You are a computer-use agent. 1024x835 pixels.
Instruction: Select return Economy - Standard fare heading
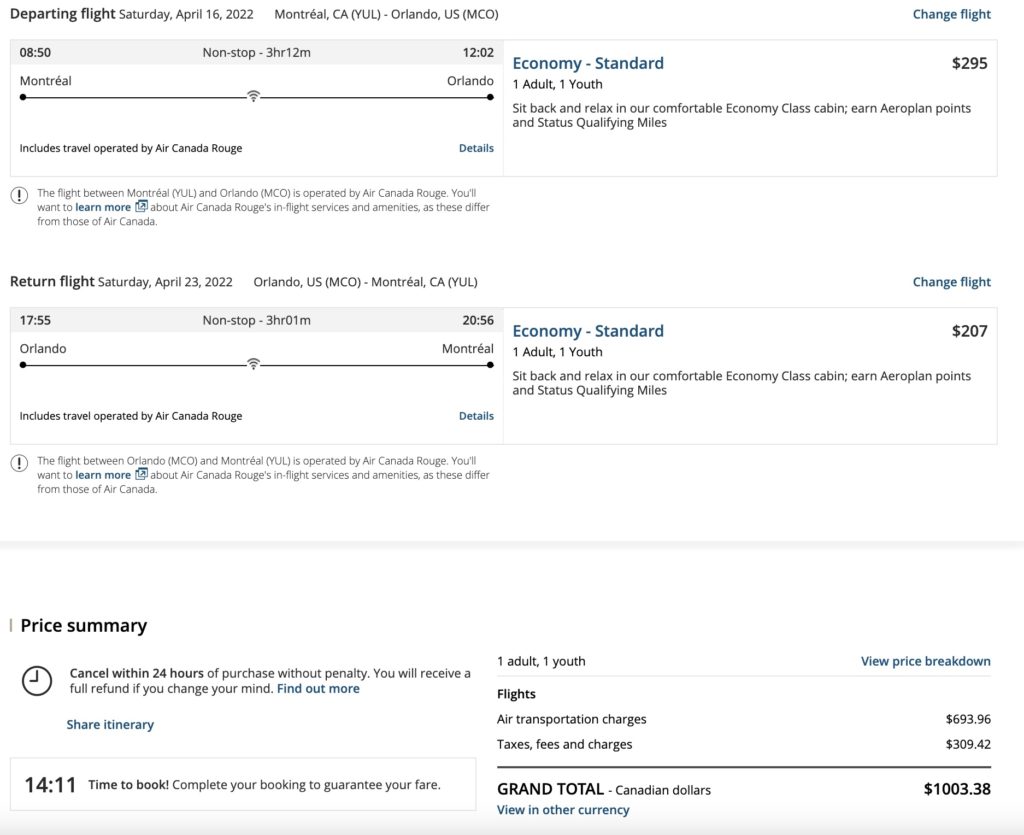click(x=588, y=331)
